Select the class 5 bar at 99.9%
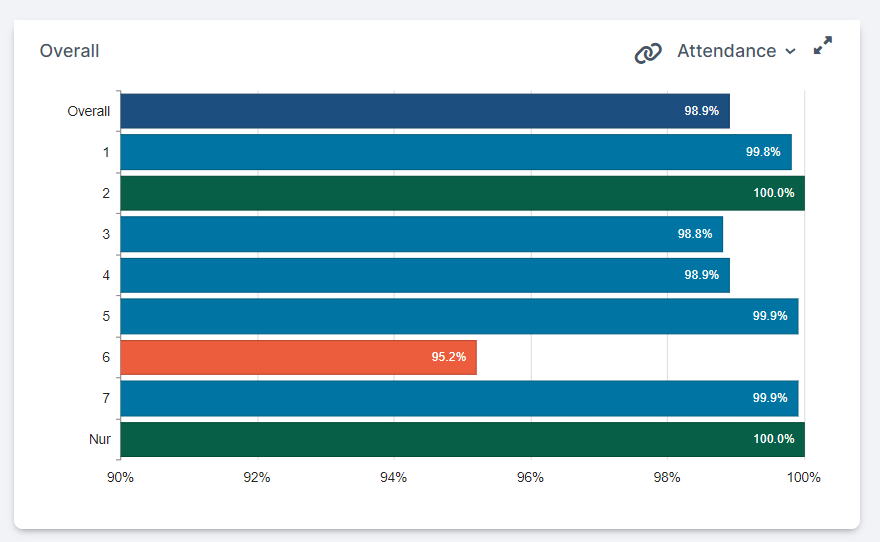Screen dimensions: 880x542 (459, 316)
